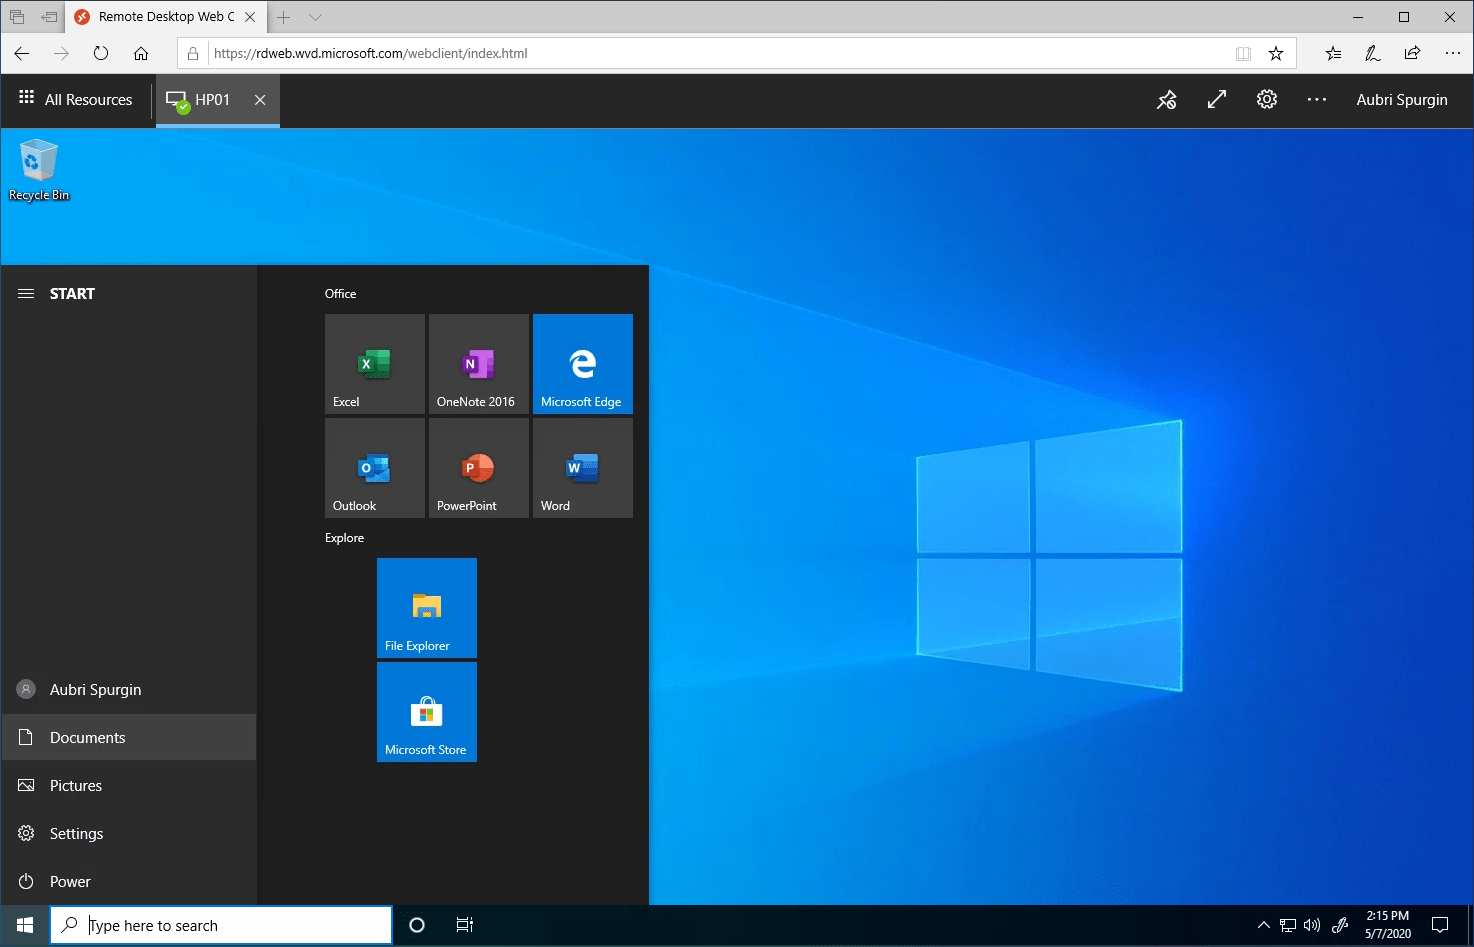Screen dimensions: 1474x947
Task: Focus the 'Type here to search' box
Action: 221,926
